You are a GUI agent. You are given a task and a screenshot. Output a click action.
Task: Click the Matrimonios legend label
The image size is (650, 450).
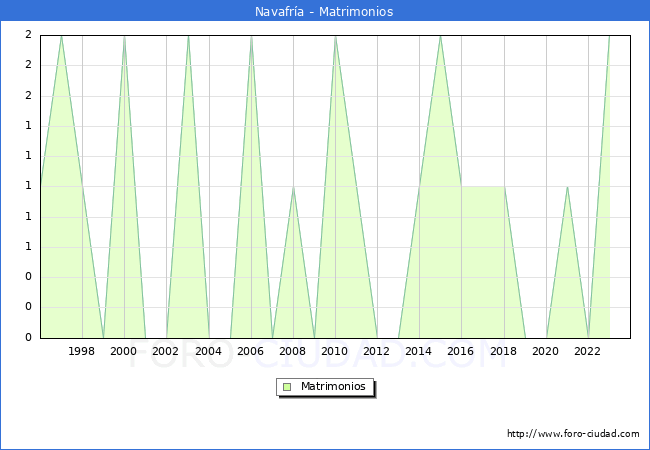(x=333, y=386)
